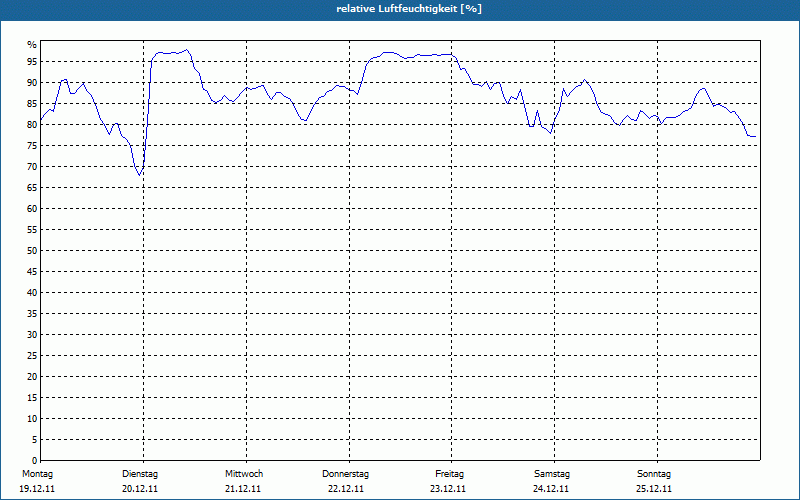Click the date 21.12.11
The height and width of the screenshot is (500, 800).
click(x=243, y=489)
